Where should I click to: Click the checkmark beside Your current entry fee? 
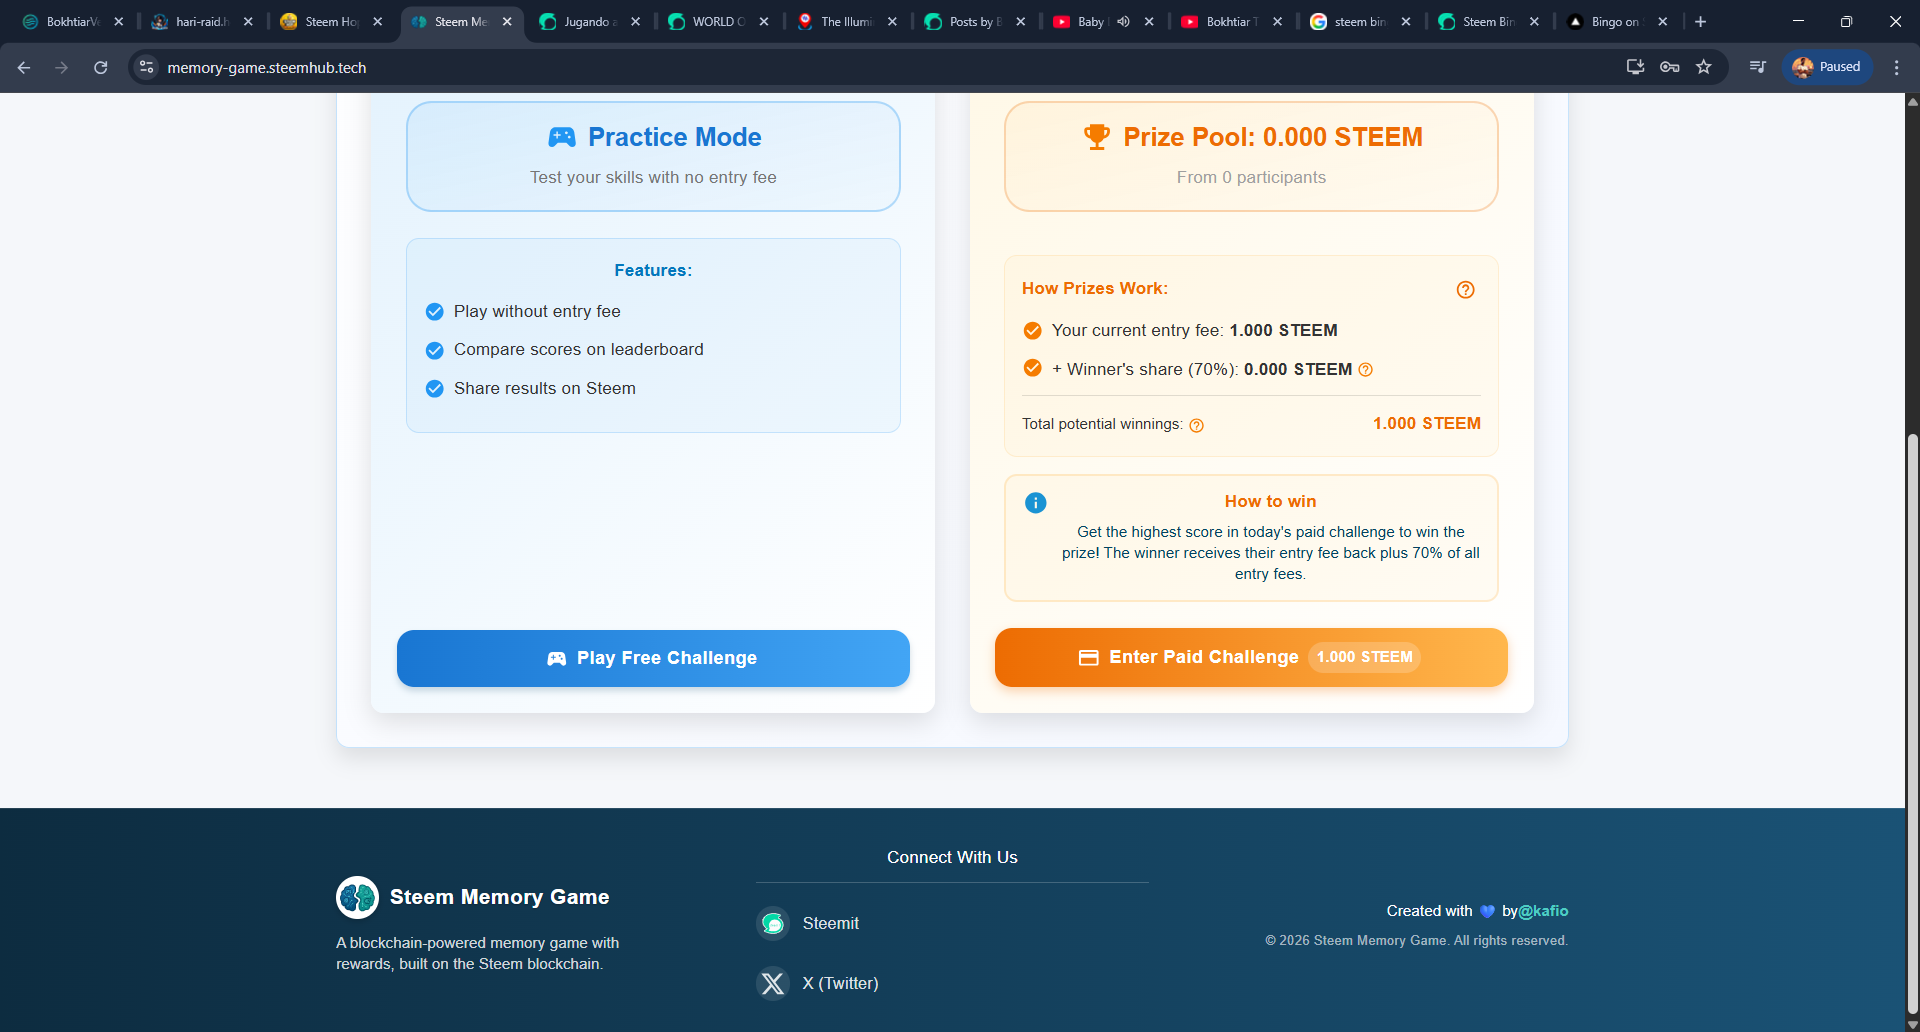[1033, 331]
